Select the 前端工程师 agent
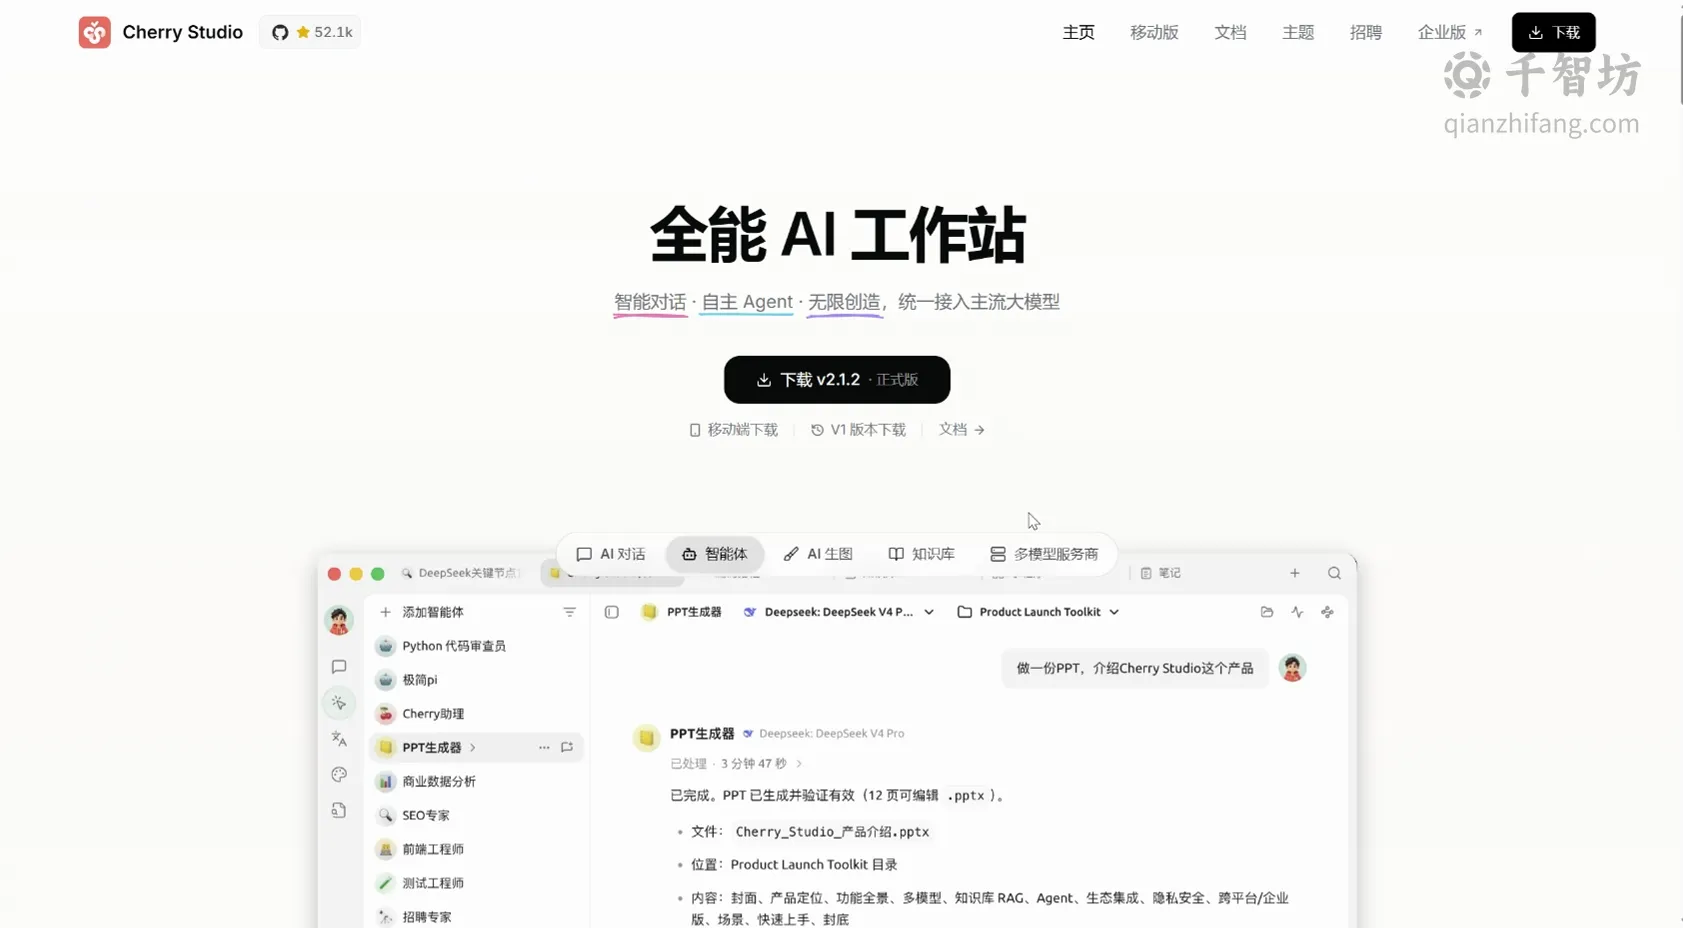The width and height of the screenshot is (1683, 928). point(476,850)
